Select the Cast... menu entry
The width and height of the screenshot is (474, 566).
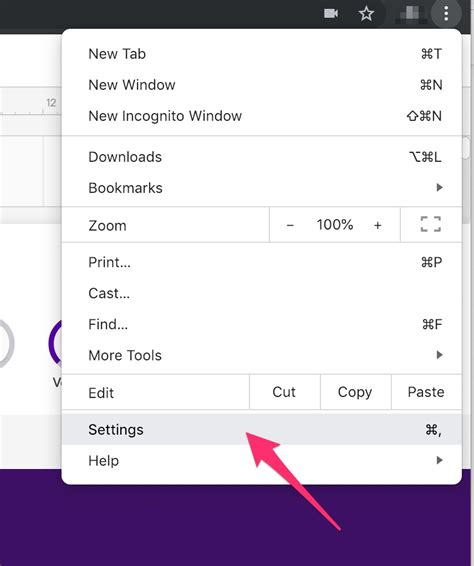tap(262, 293)
